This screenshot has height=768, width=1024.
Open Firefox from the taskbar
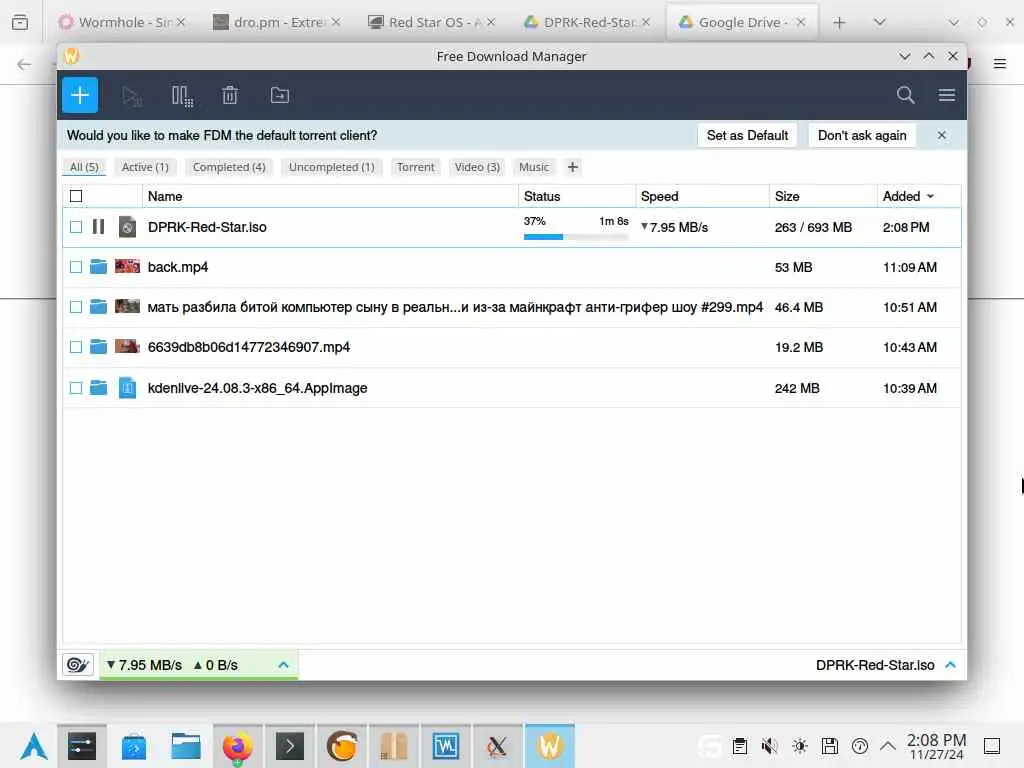pos(237,746)
